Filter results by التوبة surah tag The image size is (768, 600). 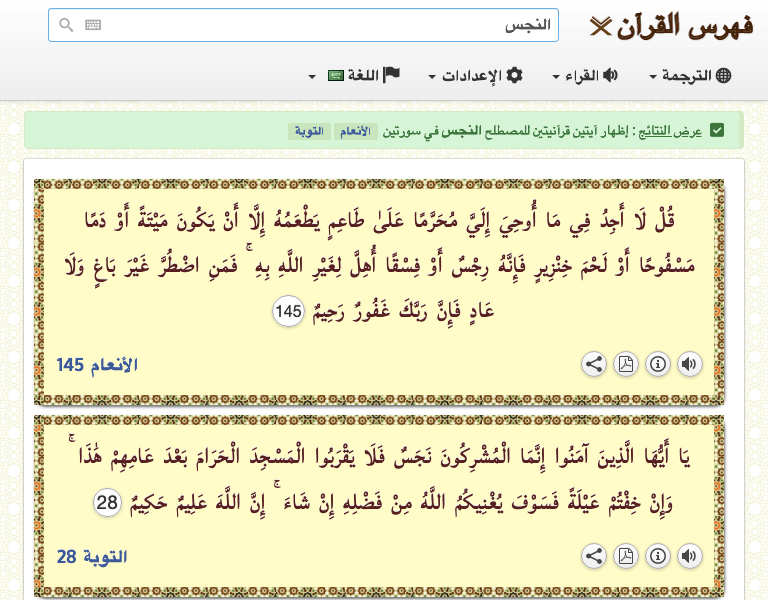(x=309, y=132)
